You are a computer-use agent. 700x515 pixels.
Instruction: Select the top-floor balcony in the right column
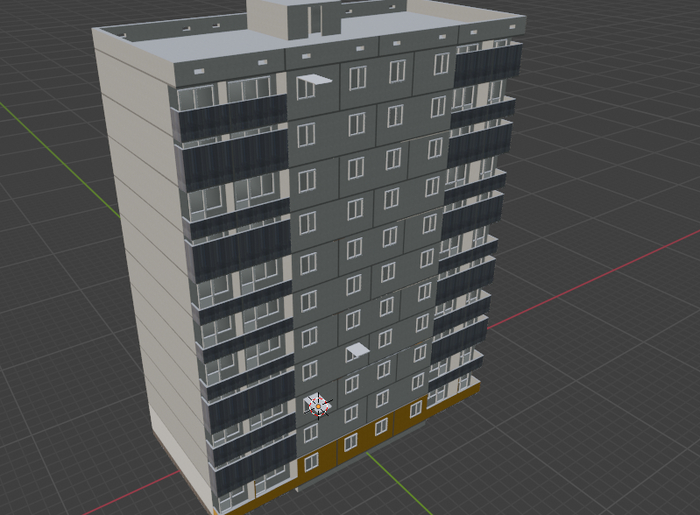pos(487,65)
